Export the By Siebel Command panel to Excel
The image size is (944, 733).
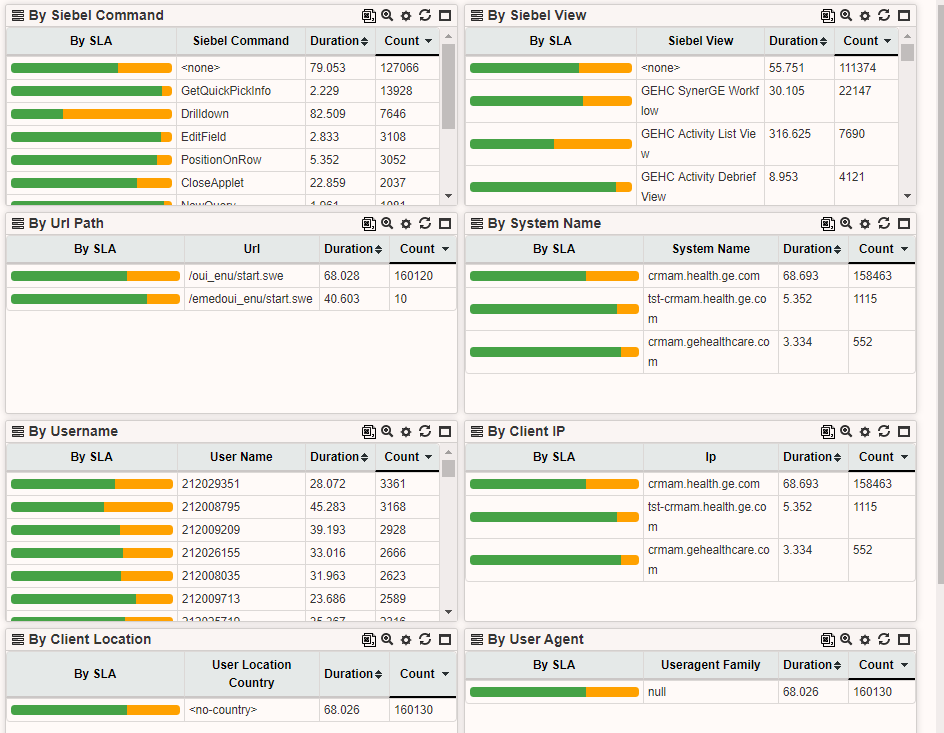point(368,16)
